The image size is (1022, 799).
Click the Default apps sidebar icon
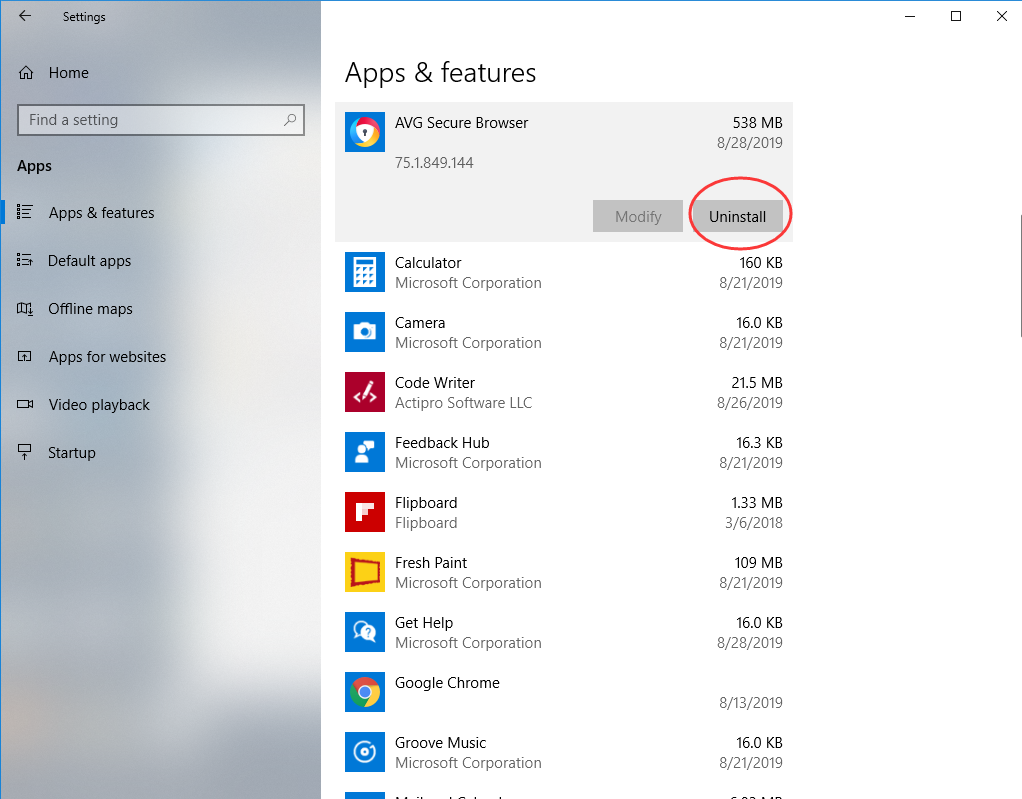coord(25,260)
